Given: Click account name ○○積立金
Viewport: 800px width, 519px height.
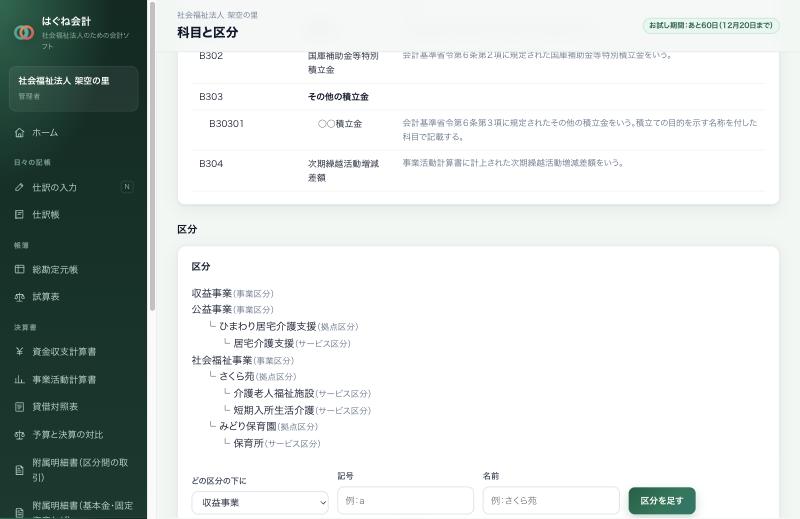Looking at the screenshot, I should 340,123.
